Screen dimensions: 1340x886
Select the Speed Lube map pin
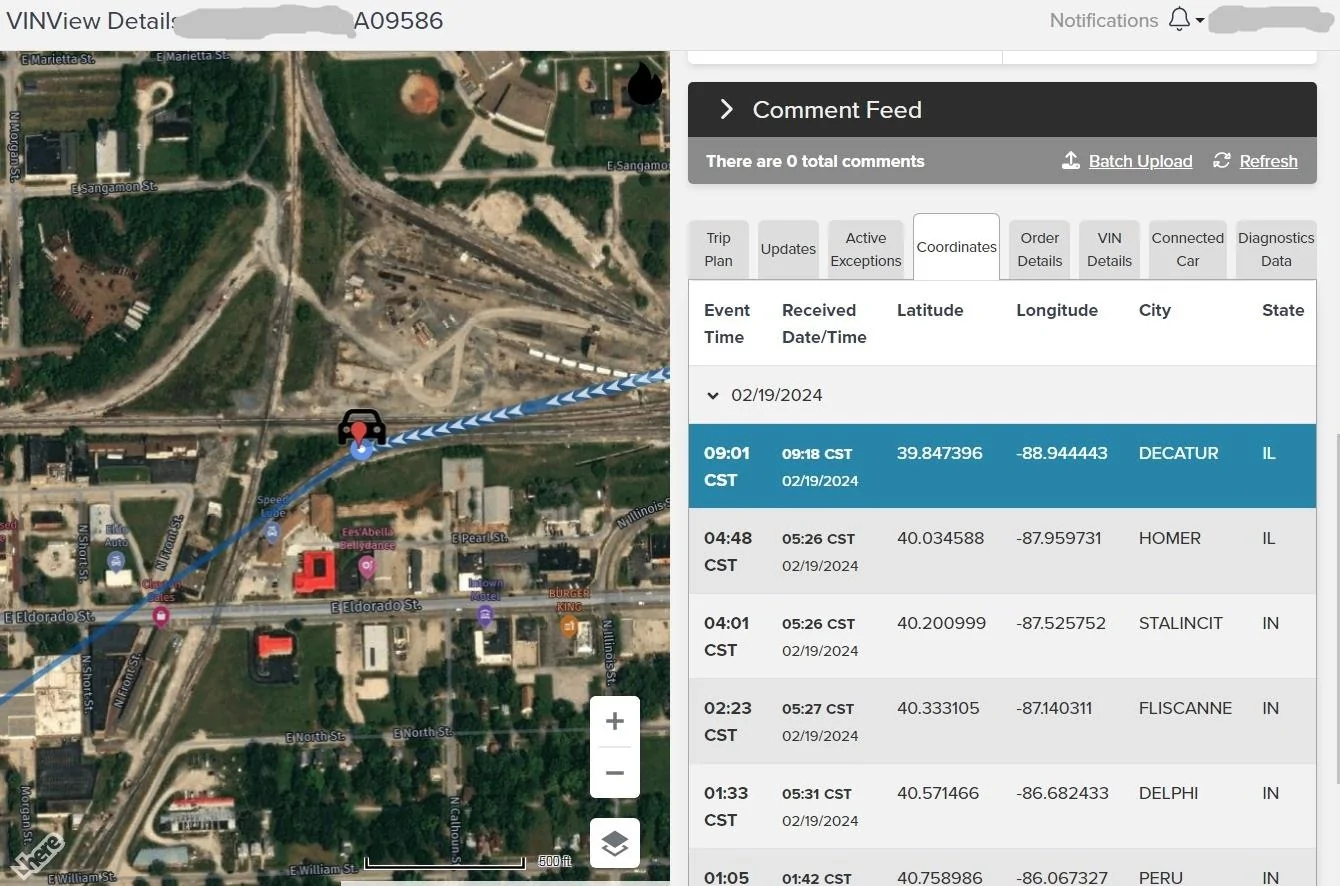(271, 533)
